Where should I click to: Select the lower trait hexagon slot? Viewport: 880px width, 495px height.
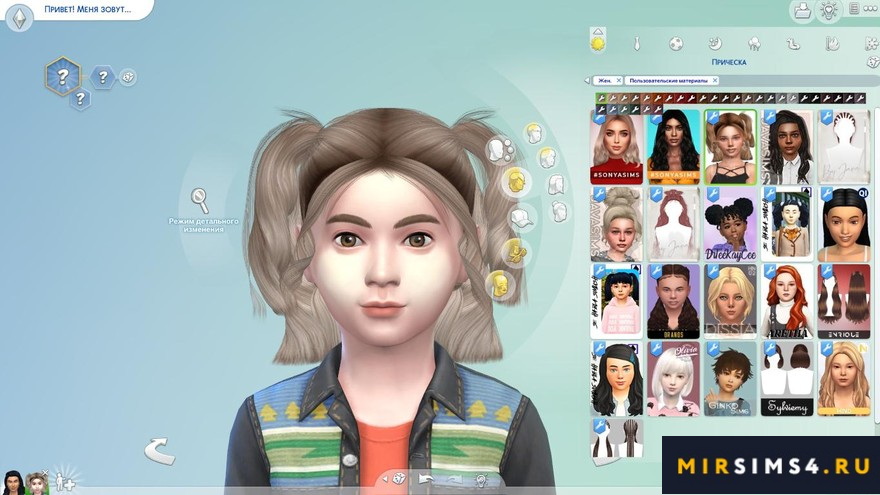click(x=80, y=99)
